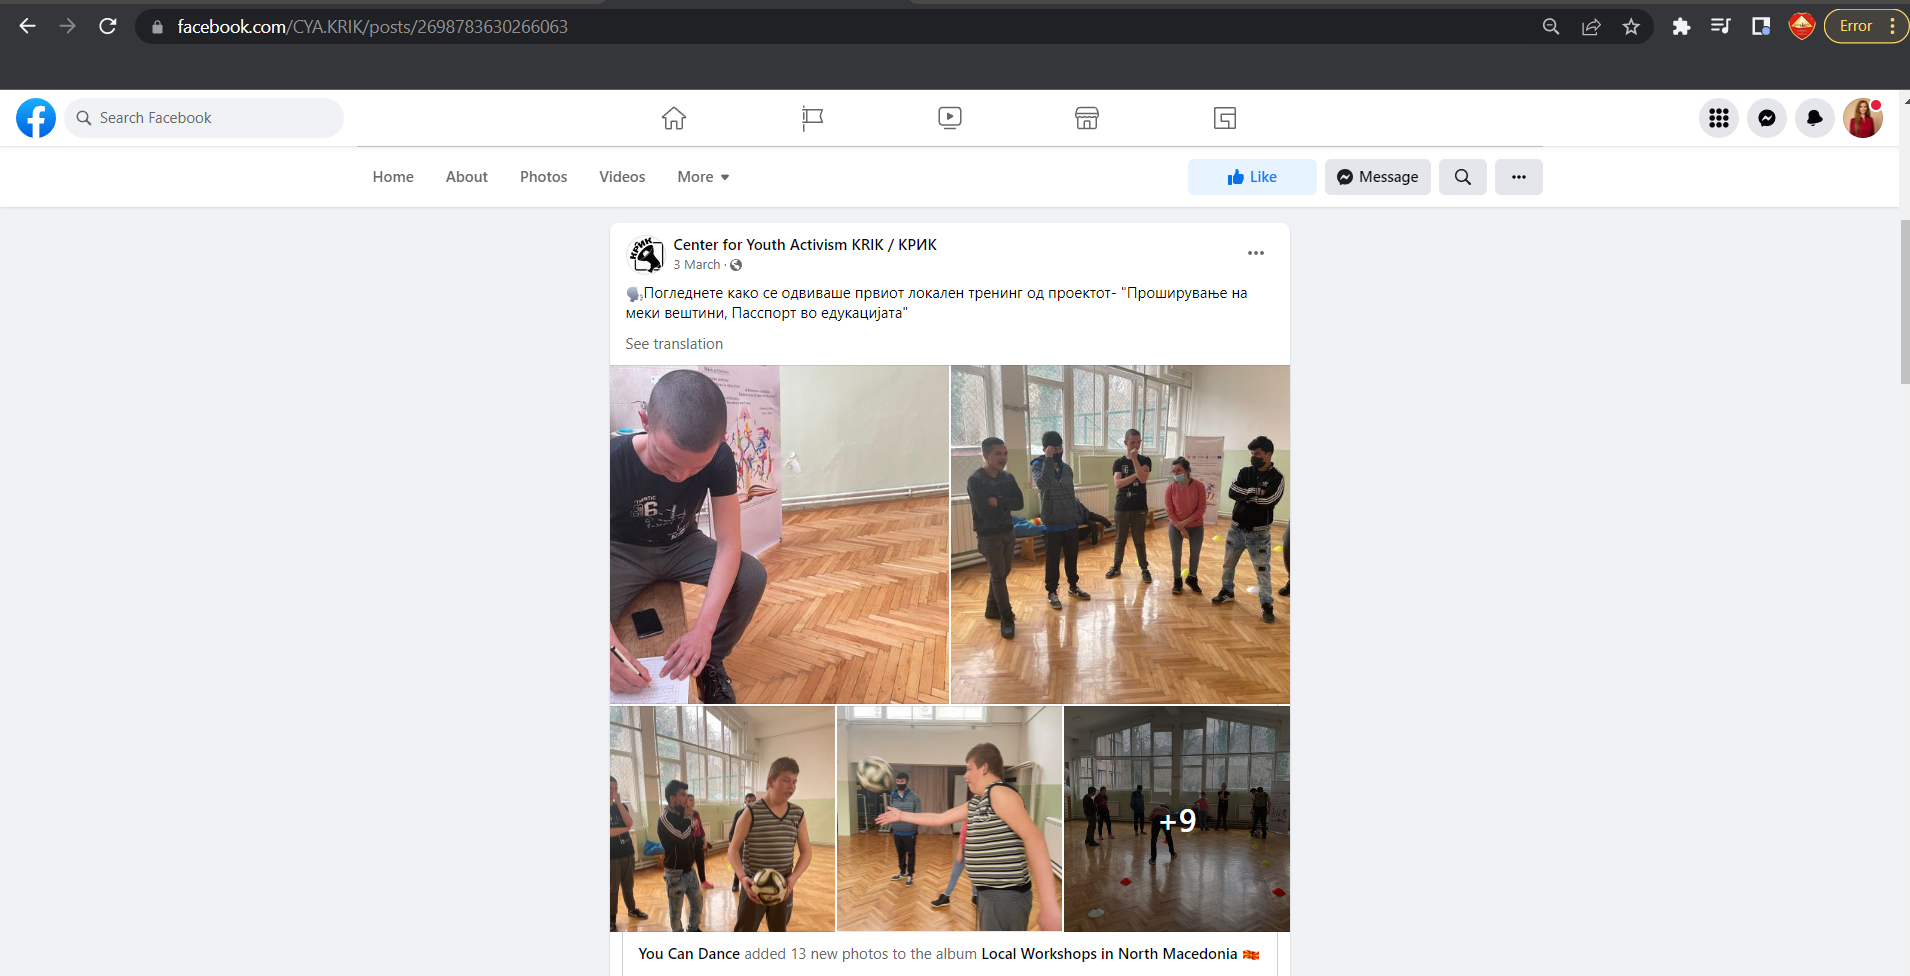
Task: Like the page with Like button
Action: click(1252, 177)
